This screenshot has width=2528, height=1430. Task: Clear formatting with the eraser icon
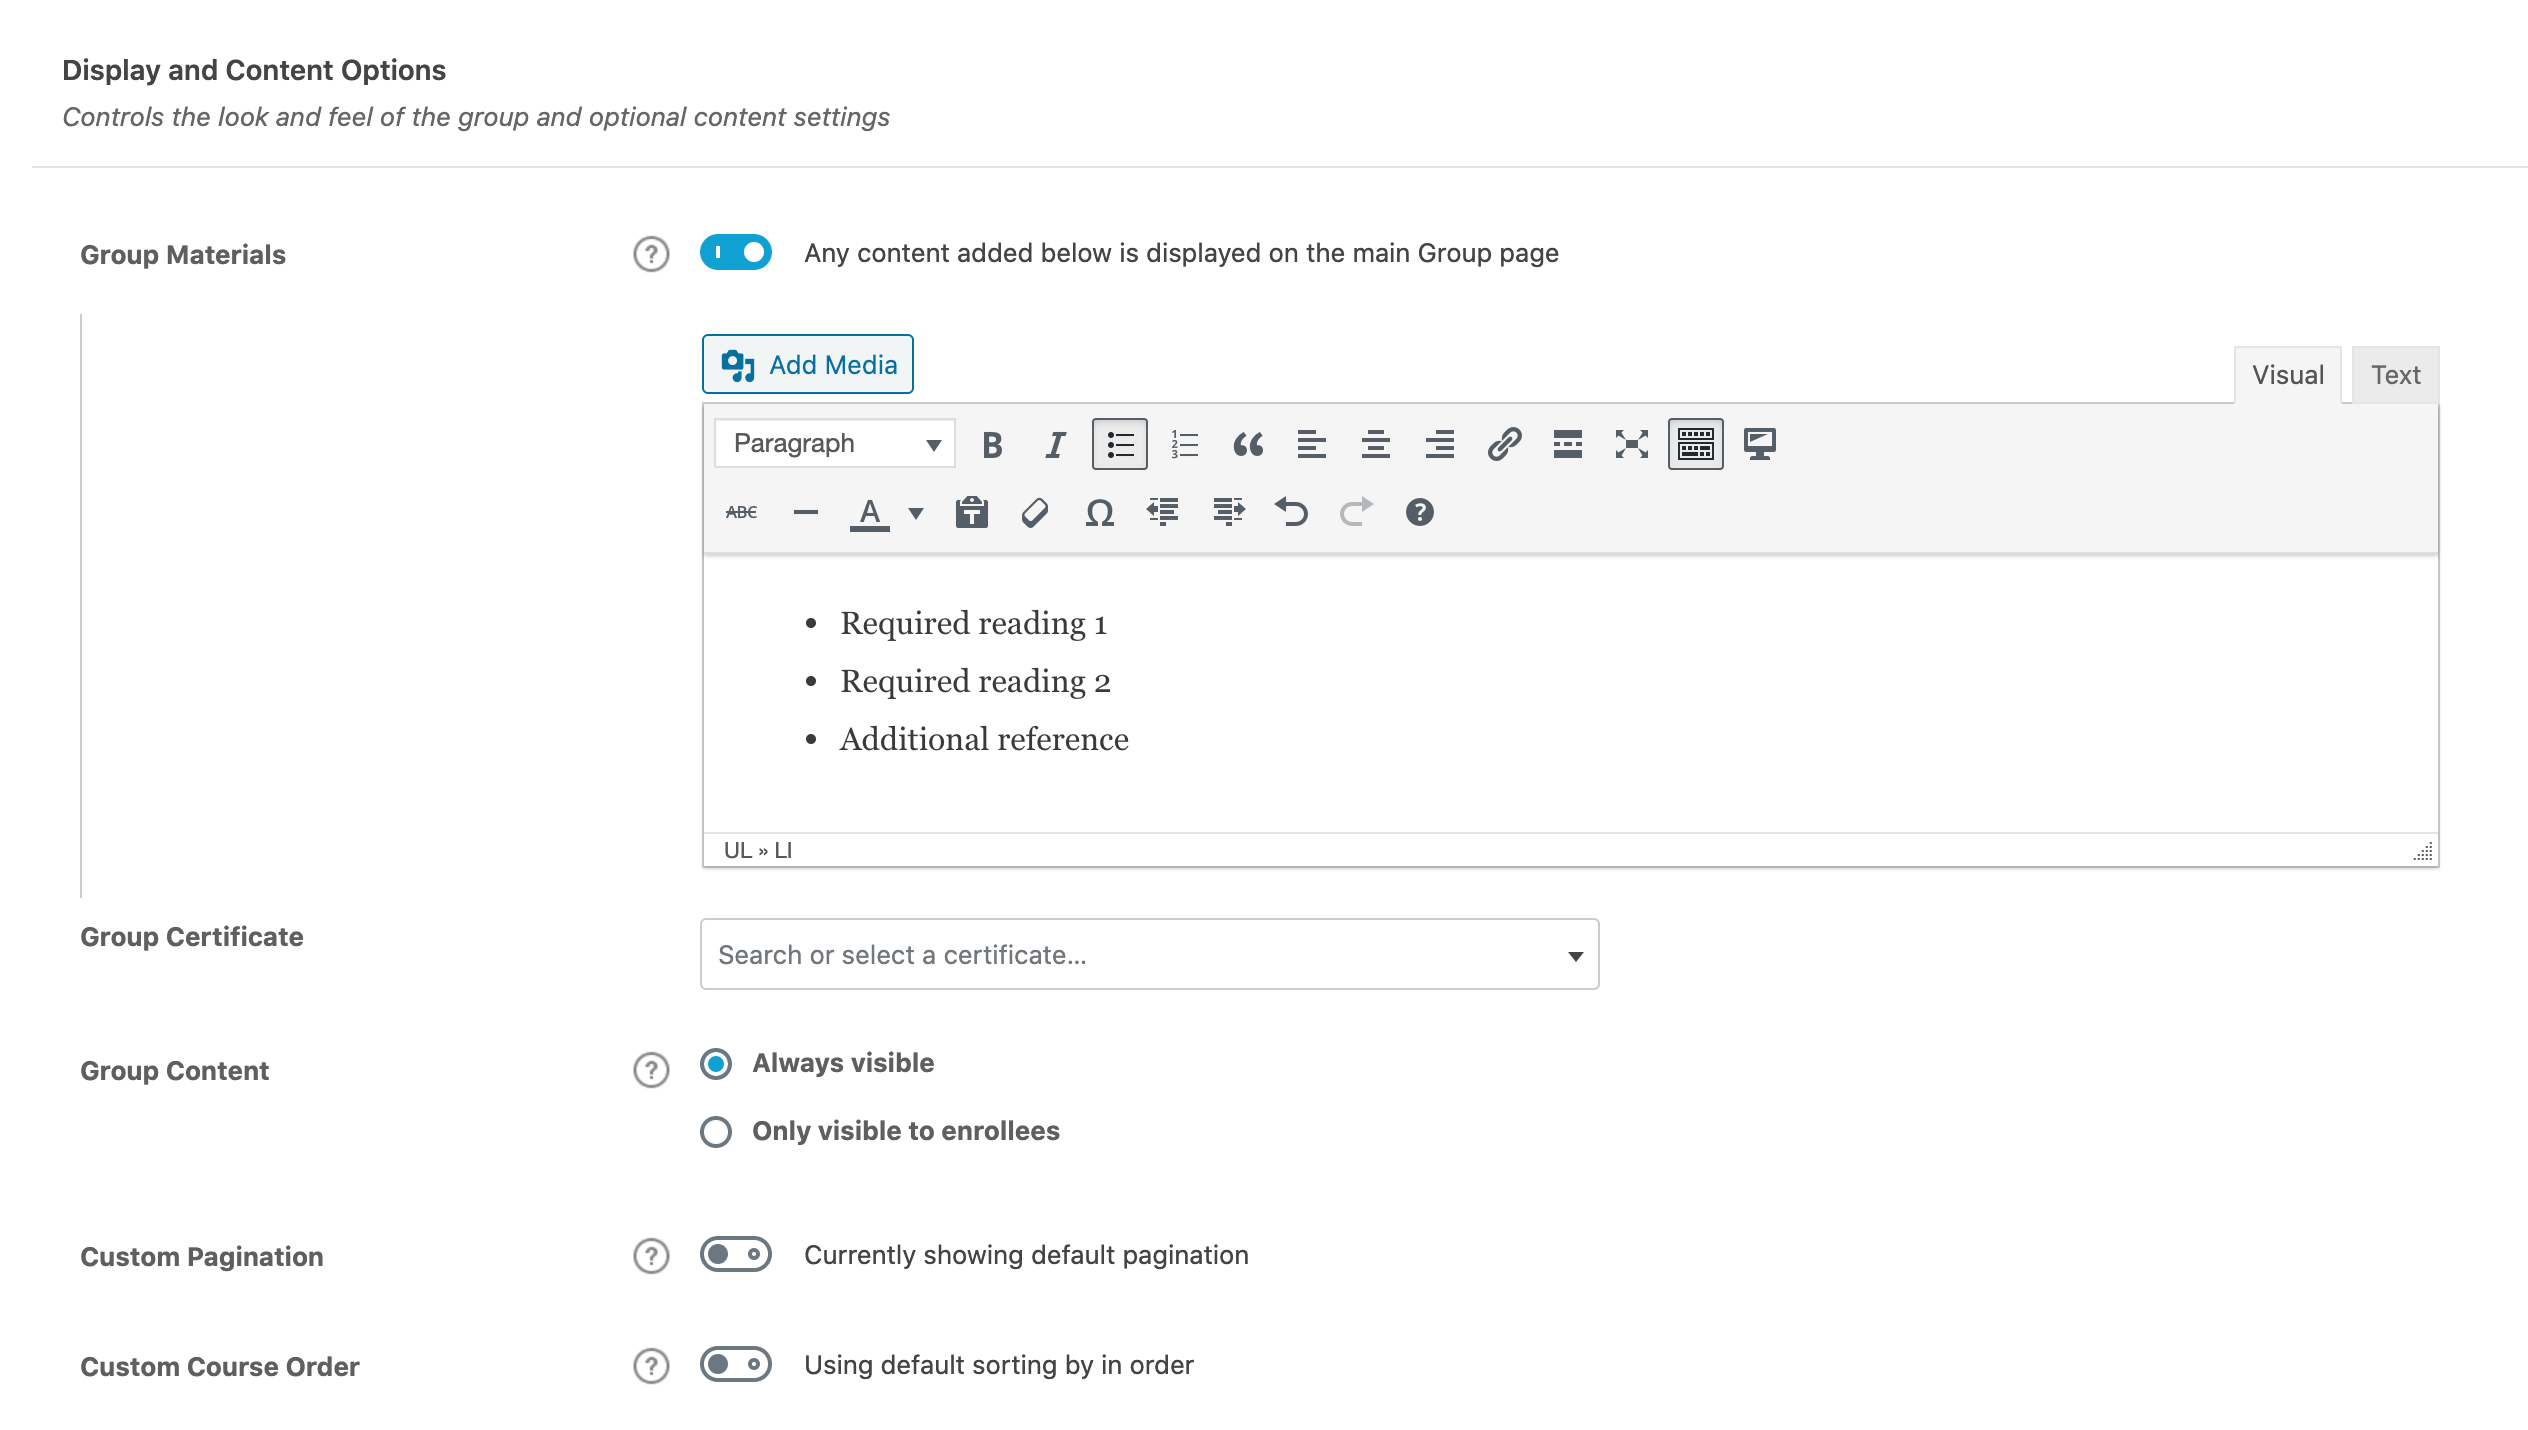coord(1036,512)
